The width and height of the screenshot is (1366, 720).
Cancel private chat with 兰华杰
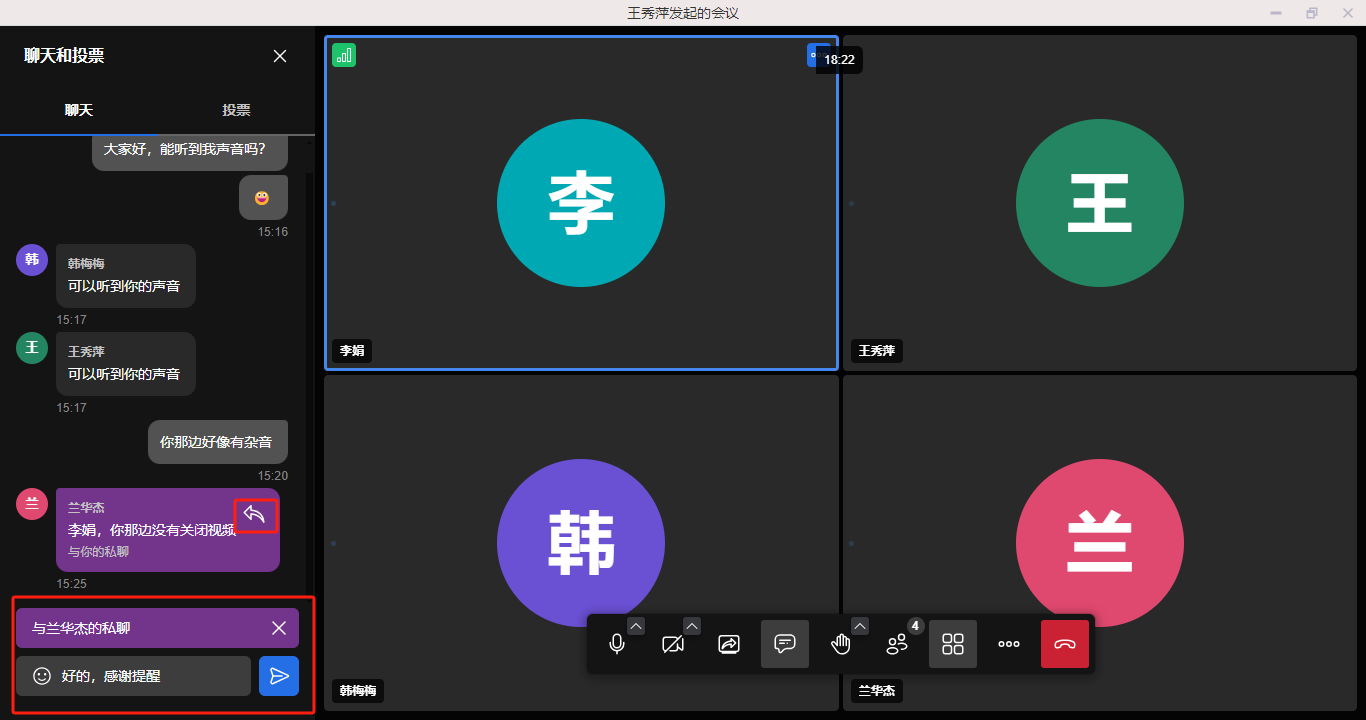tap(279, 628)
